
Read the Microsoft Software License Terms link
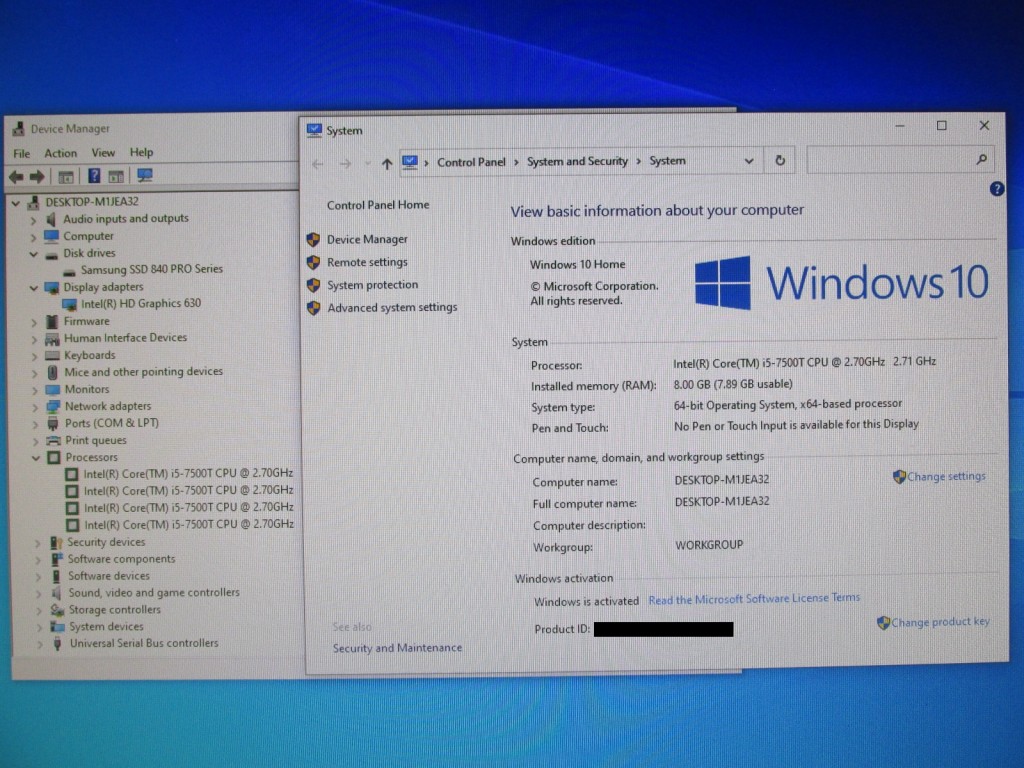click(x=754, y=598)
